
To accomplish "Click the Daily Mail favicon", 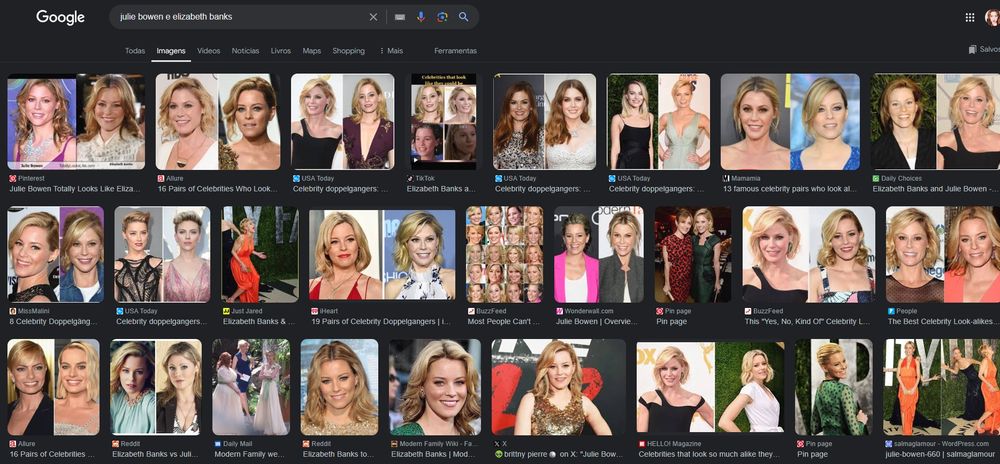I will (217, 444).
